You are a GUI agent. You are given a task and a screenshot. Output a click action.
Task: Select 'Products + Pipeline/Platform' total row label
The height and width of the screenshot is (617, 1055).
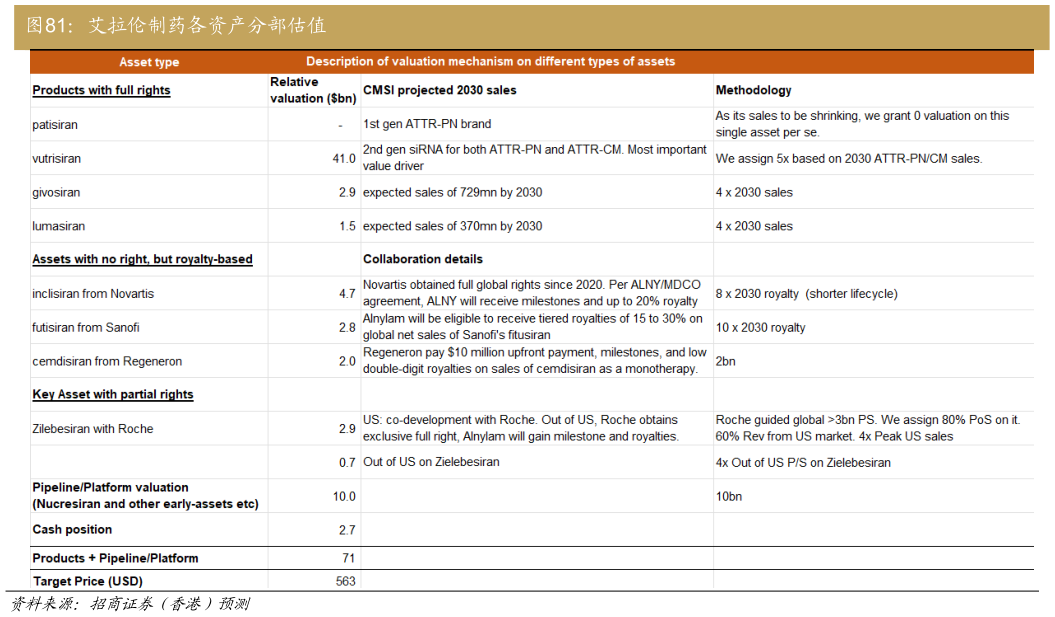tap(115, 558)
